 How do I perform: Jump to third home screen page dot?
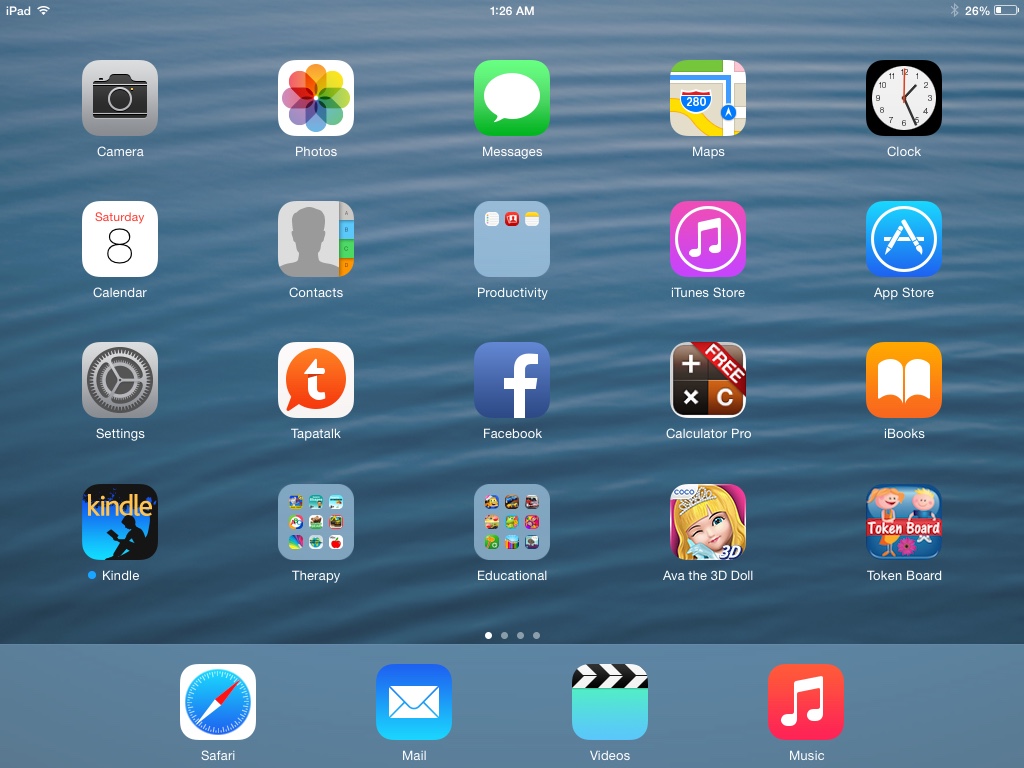tap(520, 635)
